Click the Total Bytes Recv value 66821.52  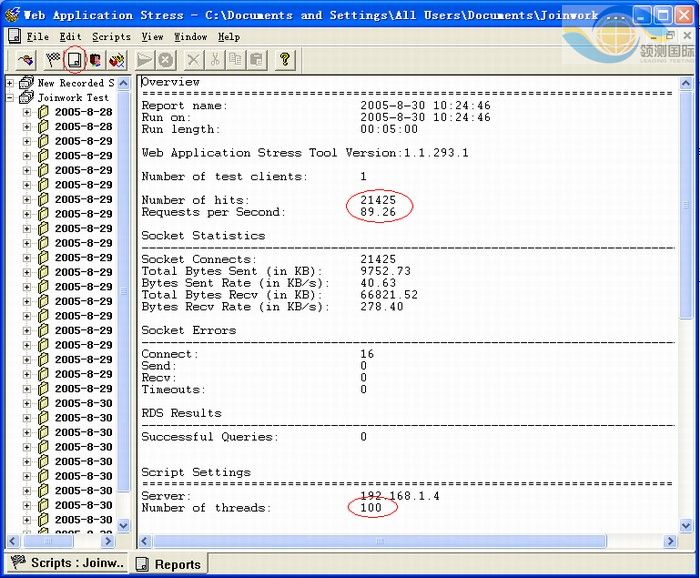pos(389,295)
